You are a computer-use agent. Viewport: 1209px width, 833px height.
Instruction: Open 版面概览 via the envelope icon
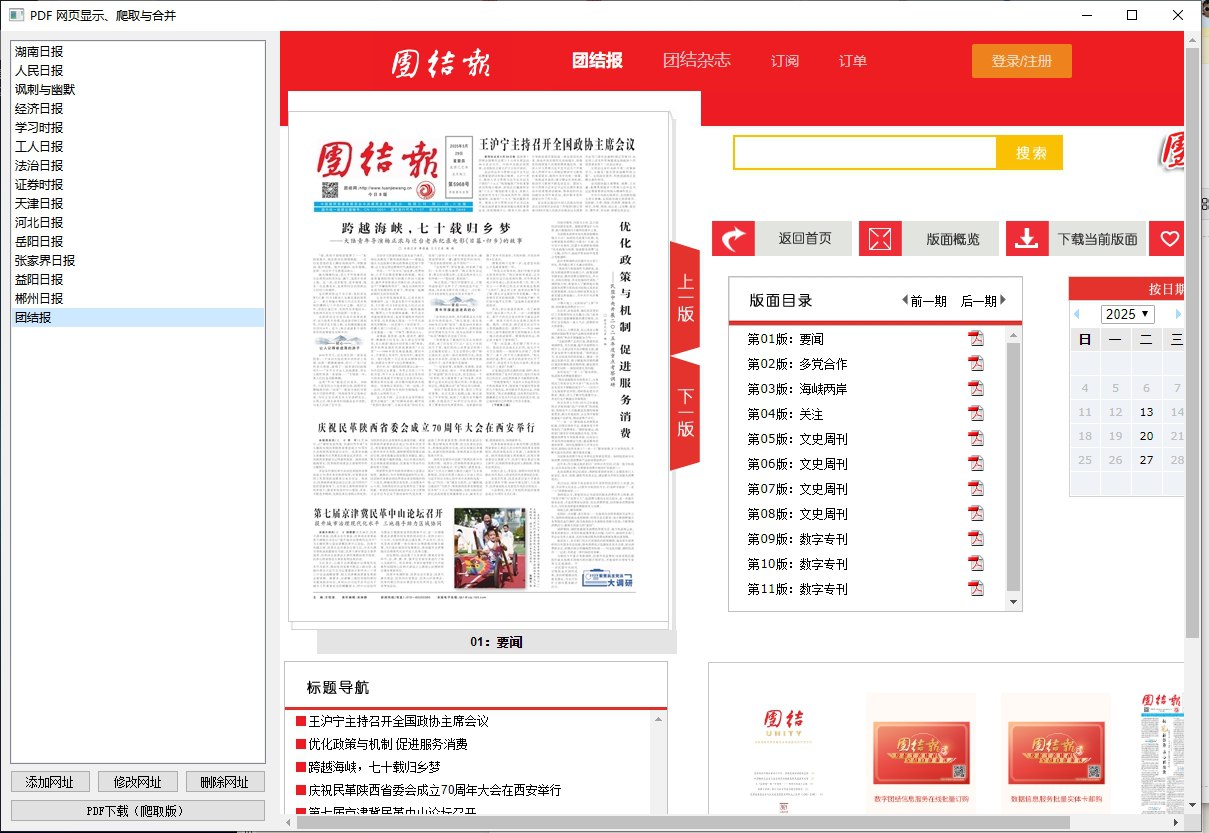(880, 238)
